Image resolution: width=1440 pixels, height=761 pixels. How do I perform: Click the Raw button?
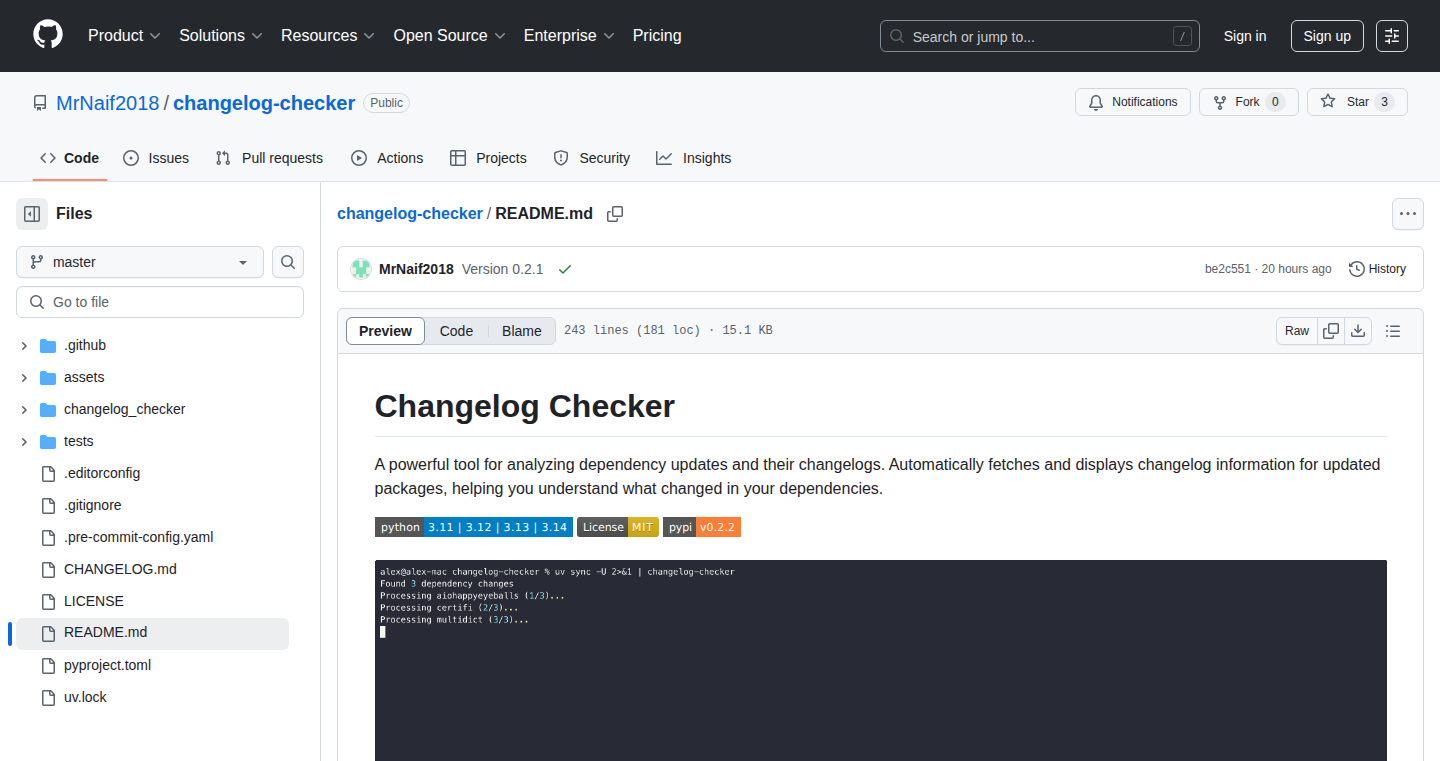tap(1297, 331)
